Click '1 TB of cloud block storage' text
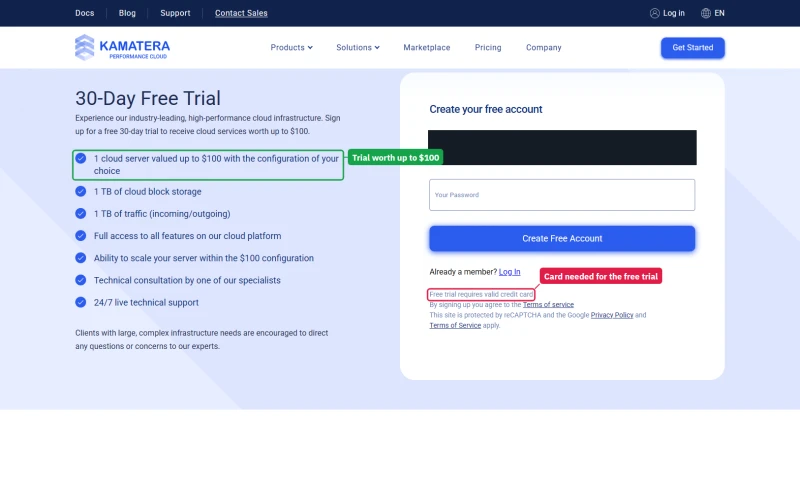Image resolution: width=800 pixels, height=485 pixels. tap(147, 192)
